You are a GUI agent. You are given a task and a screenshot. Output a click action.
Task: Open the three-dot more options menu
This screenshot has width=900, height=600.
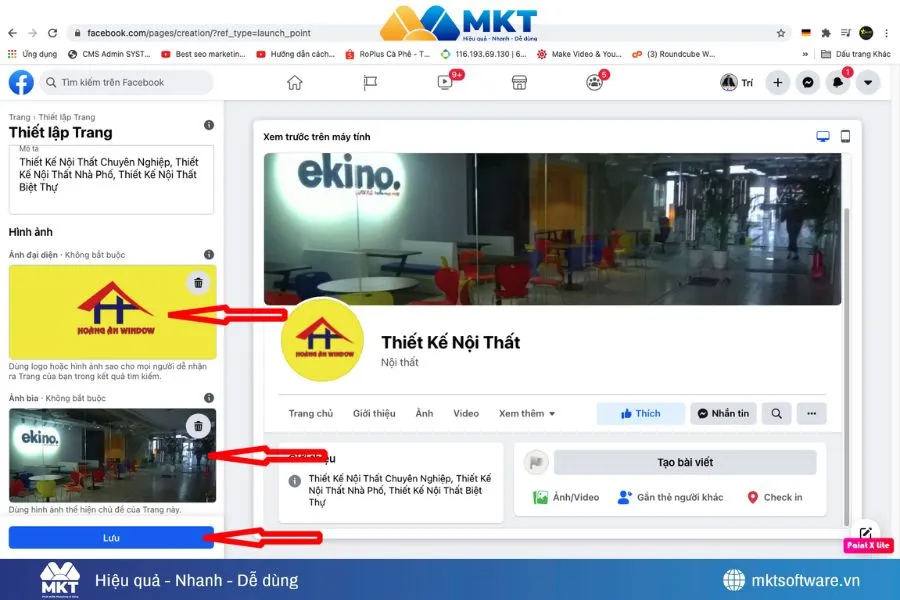pyautogui.click(x=811, y=412)
